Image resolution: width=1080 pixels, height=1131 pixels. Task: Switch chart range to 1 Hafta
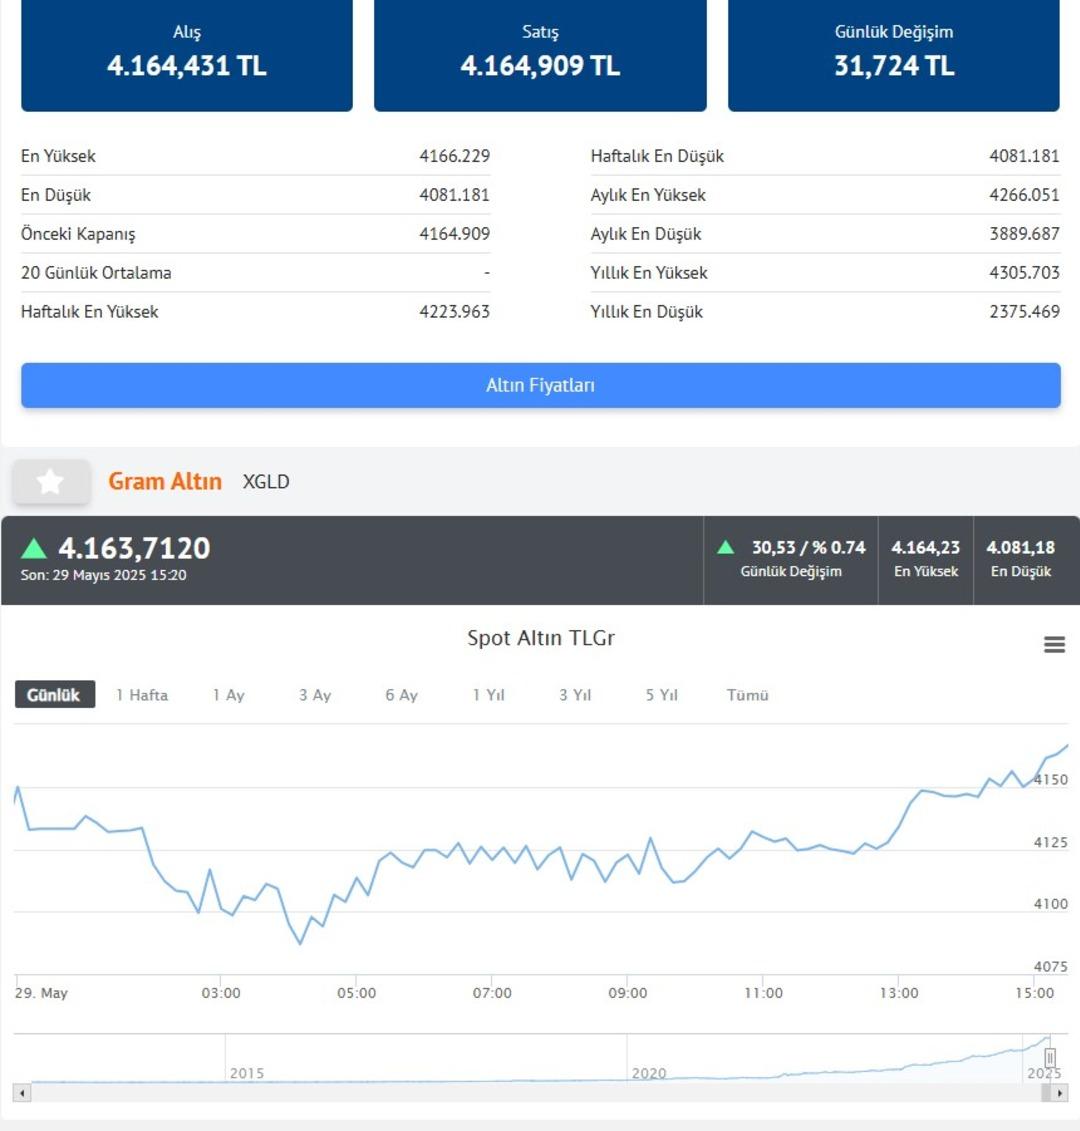(x=142, y=695)
